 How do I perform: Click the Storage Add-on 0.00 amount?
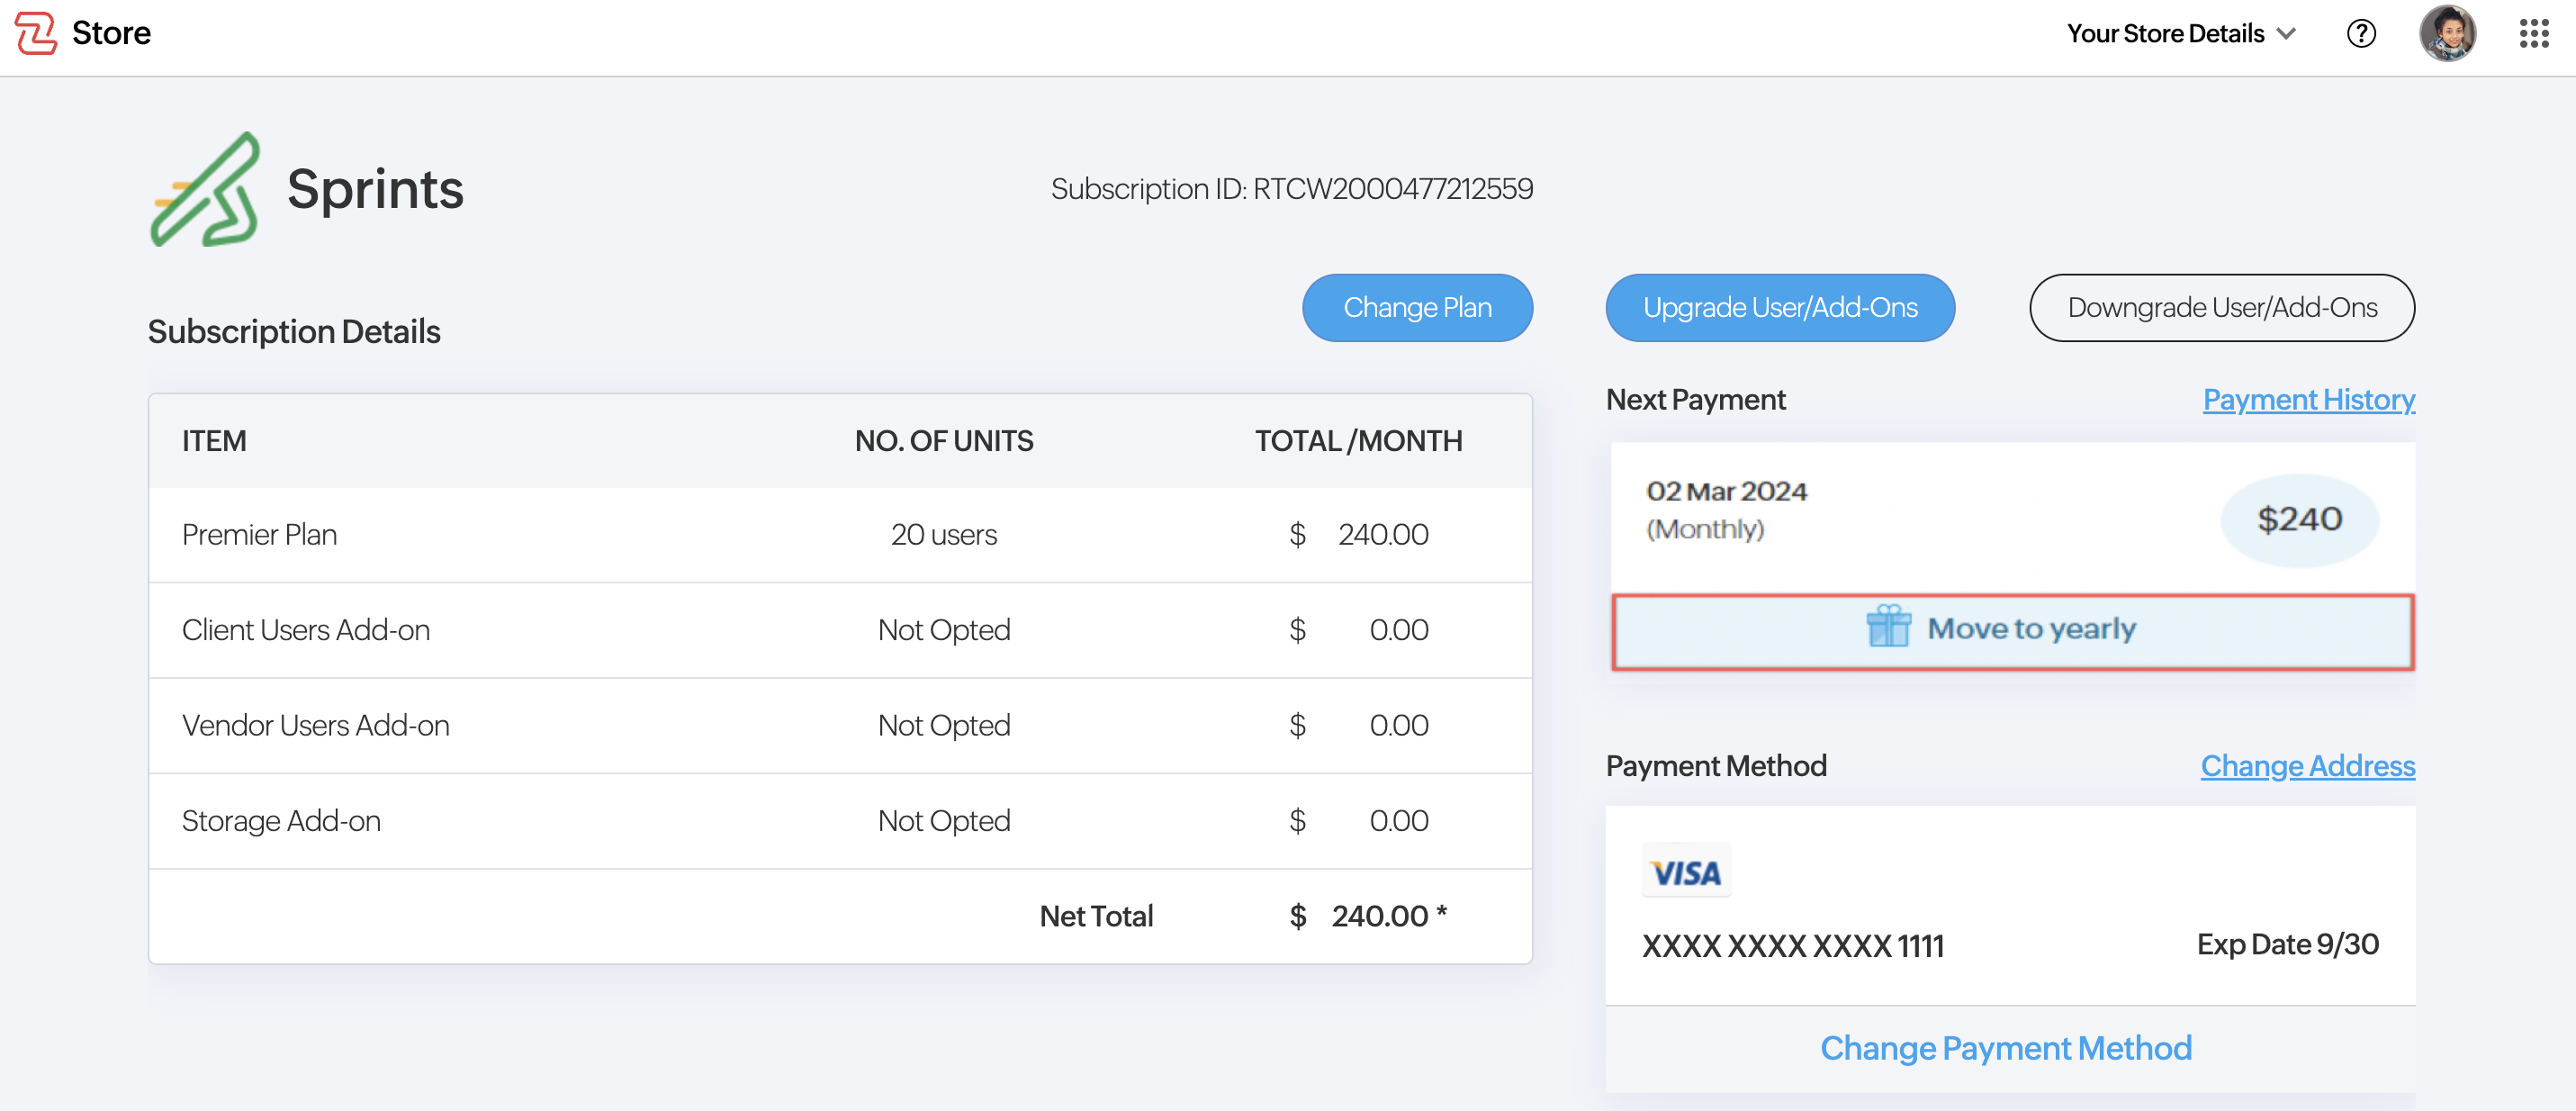(1399, 821)
